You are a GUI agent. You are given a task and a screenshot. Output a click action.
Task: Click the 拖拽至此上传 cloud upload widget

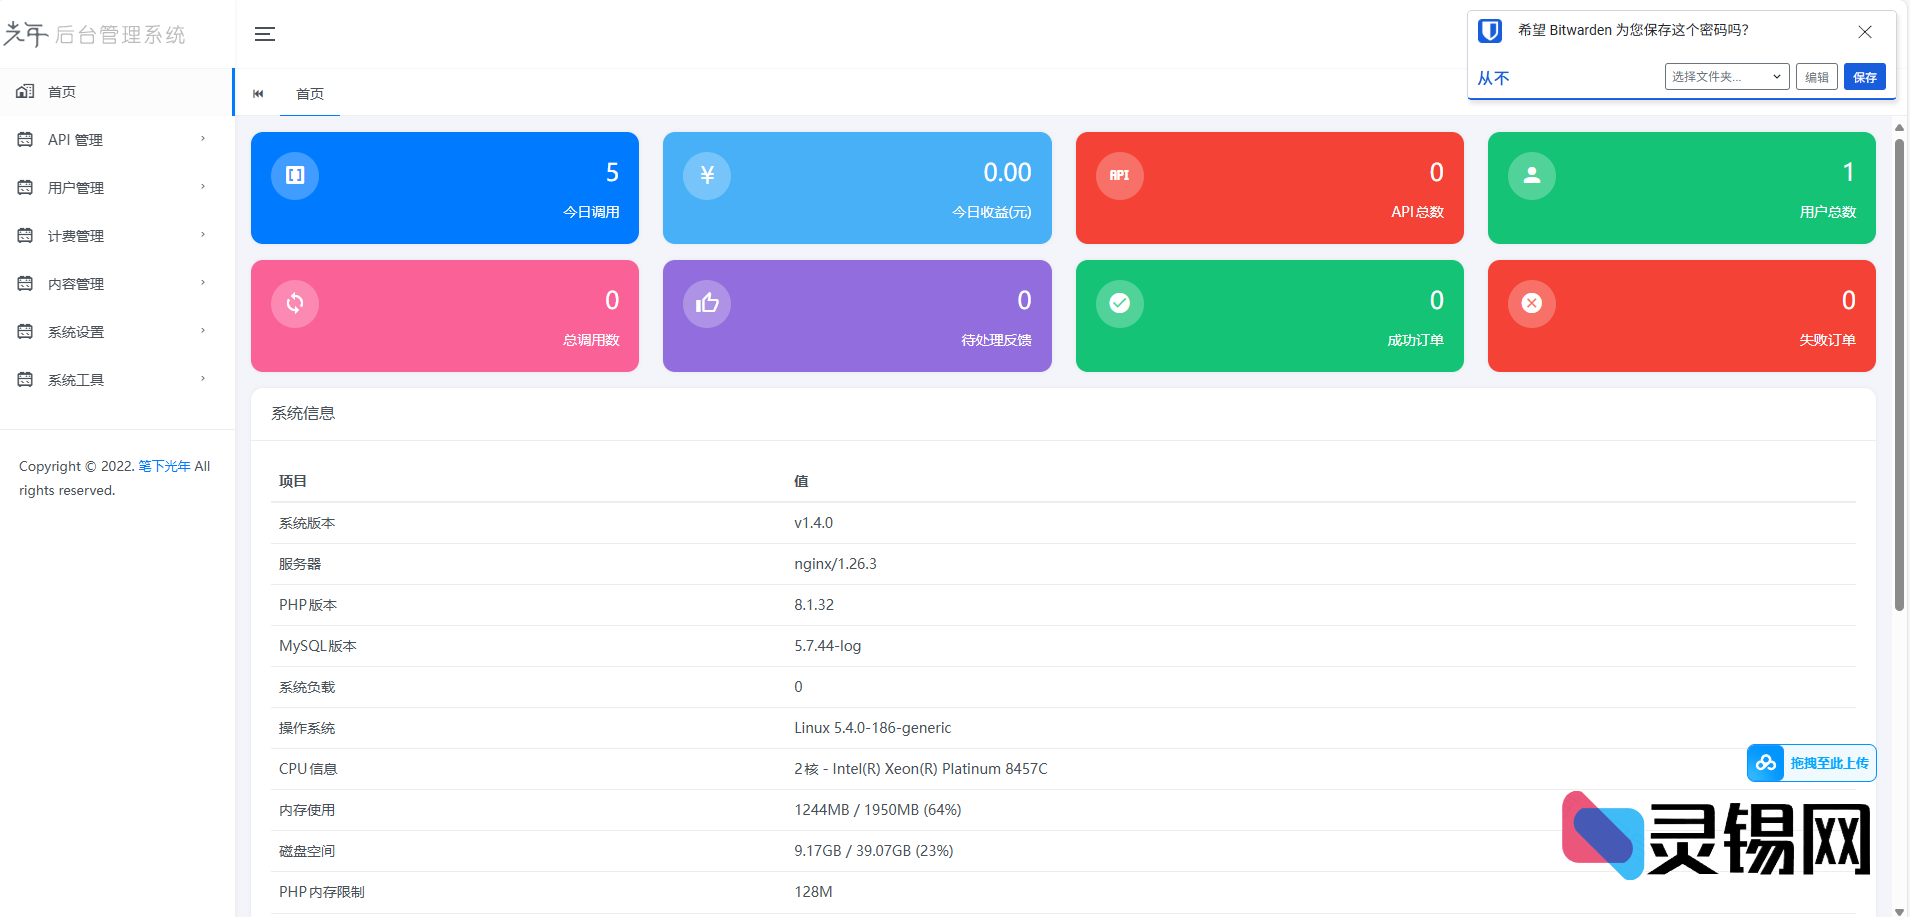point(1811,763)
